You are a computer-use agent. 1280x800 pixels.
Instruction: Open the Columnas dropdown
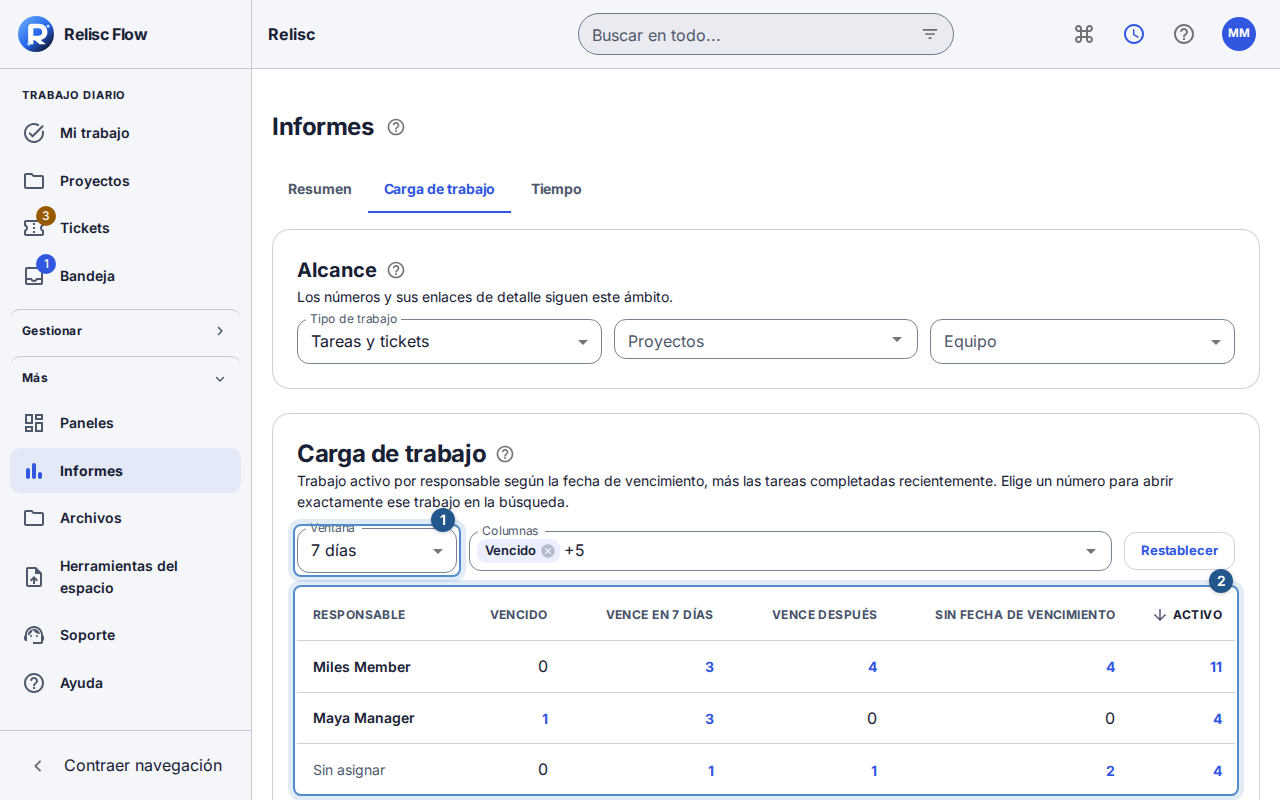(x=790, y=551)
